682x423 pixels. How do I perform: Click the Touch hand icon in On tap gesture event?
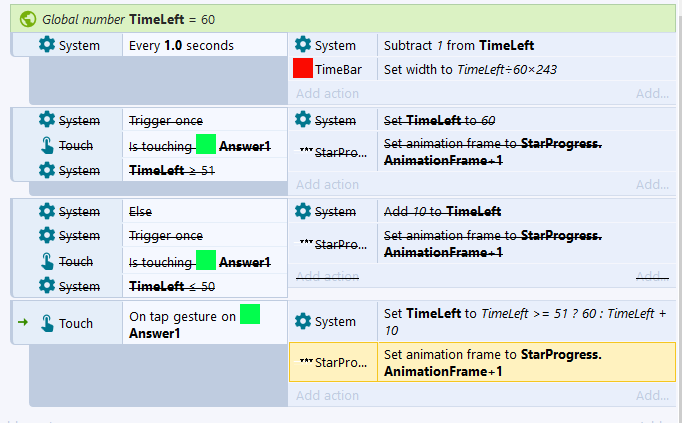pos(47,323)
